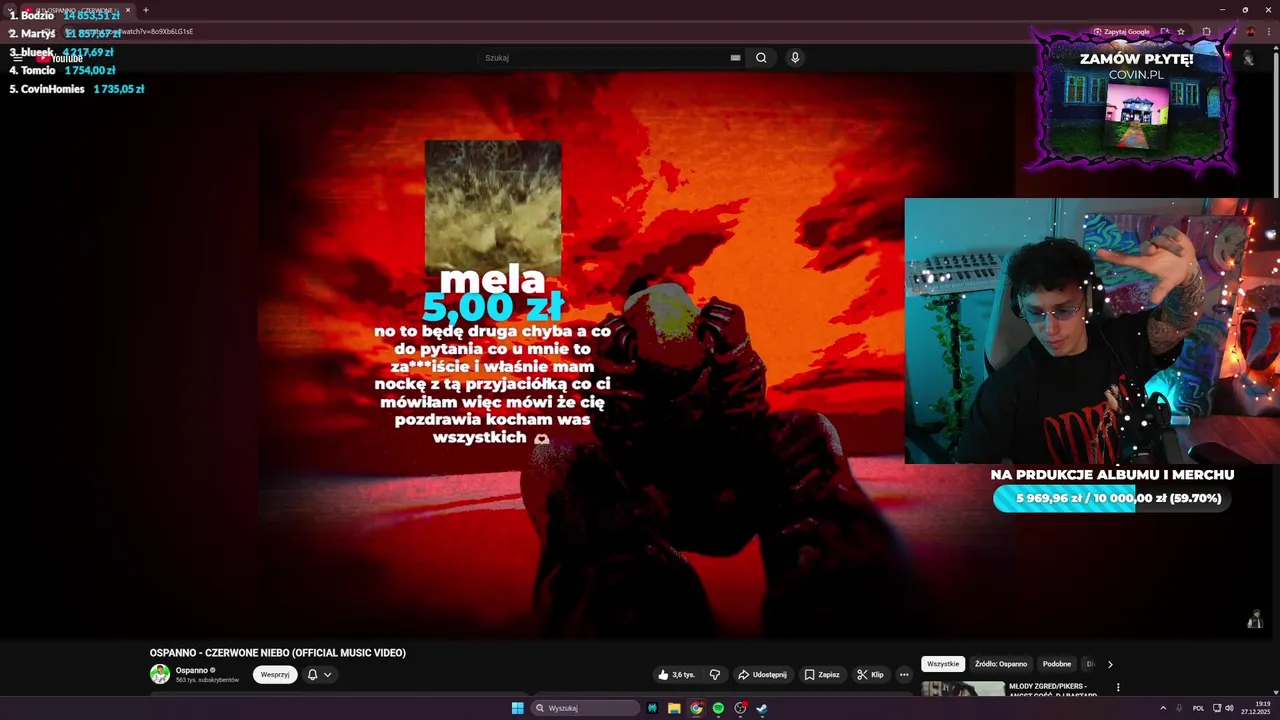Viewport: 1280px width, 720px height.
Task: Open the MŁODY ZGRED/PIKERS video thumbnail
Action: click(x=963, y=689)
